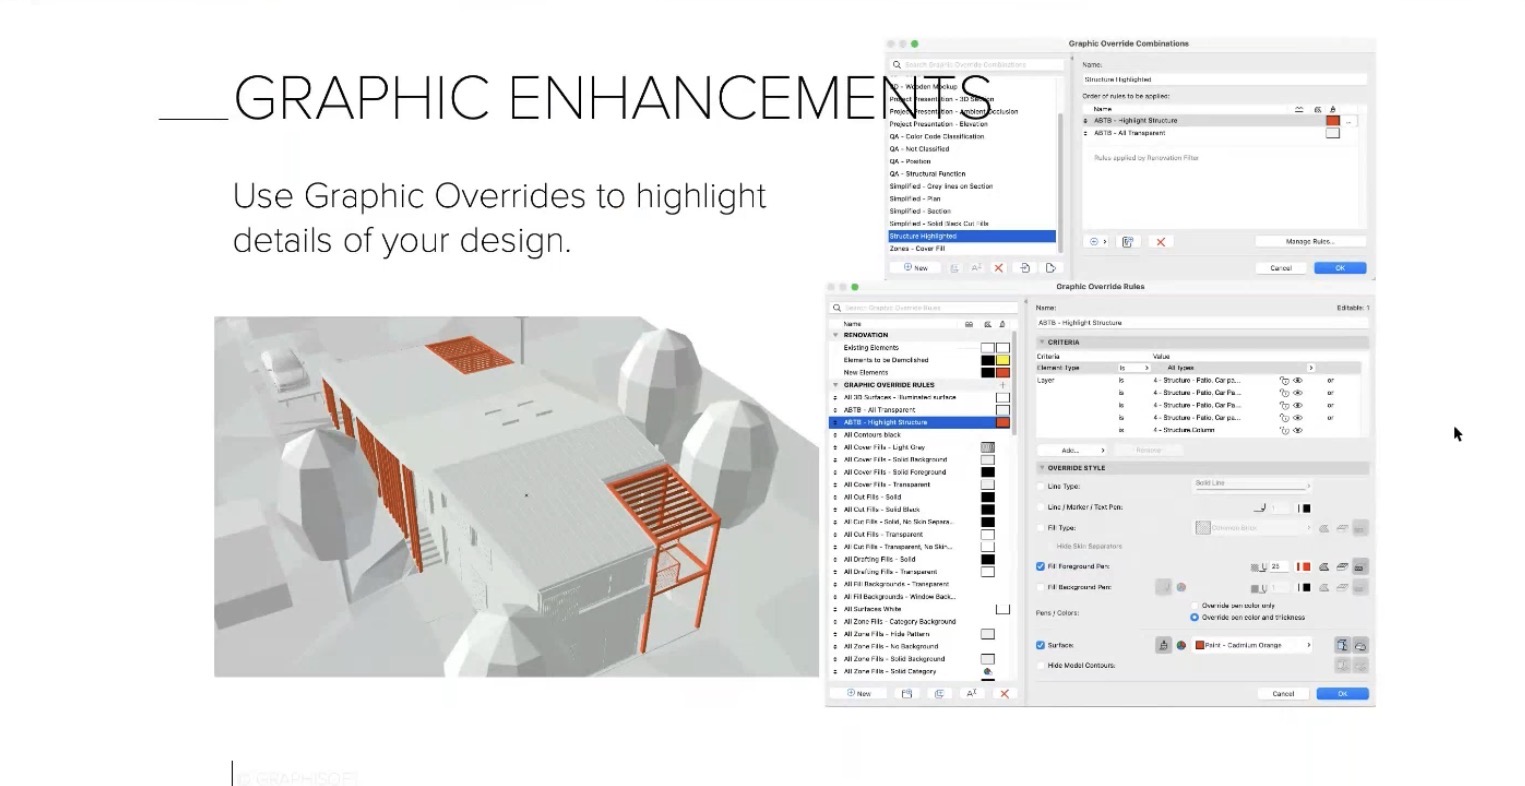Image resolution: width=1525 pixels, height=786 pixels.
Task: Delete the selected combination with the red X
Action: 998,268
